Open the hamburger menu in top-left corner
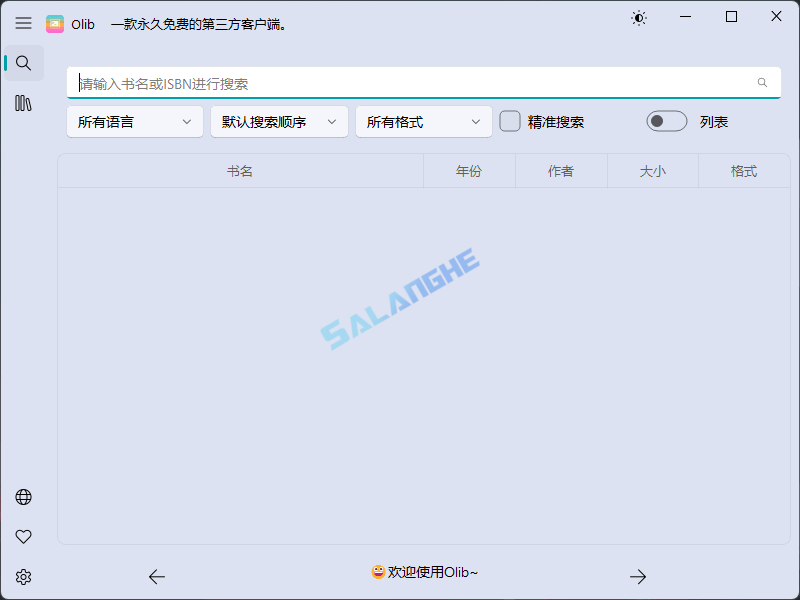 click(x=23, y=22)
